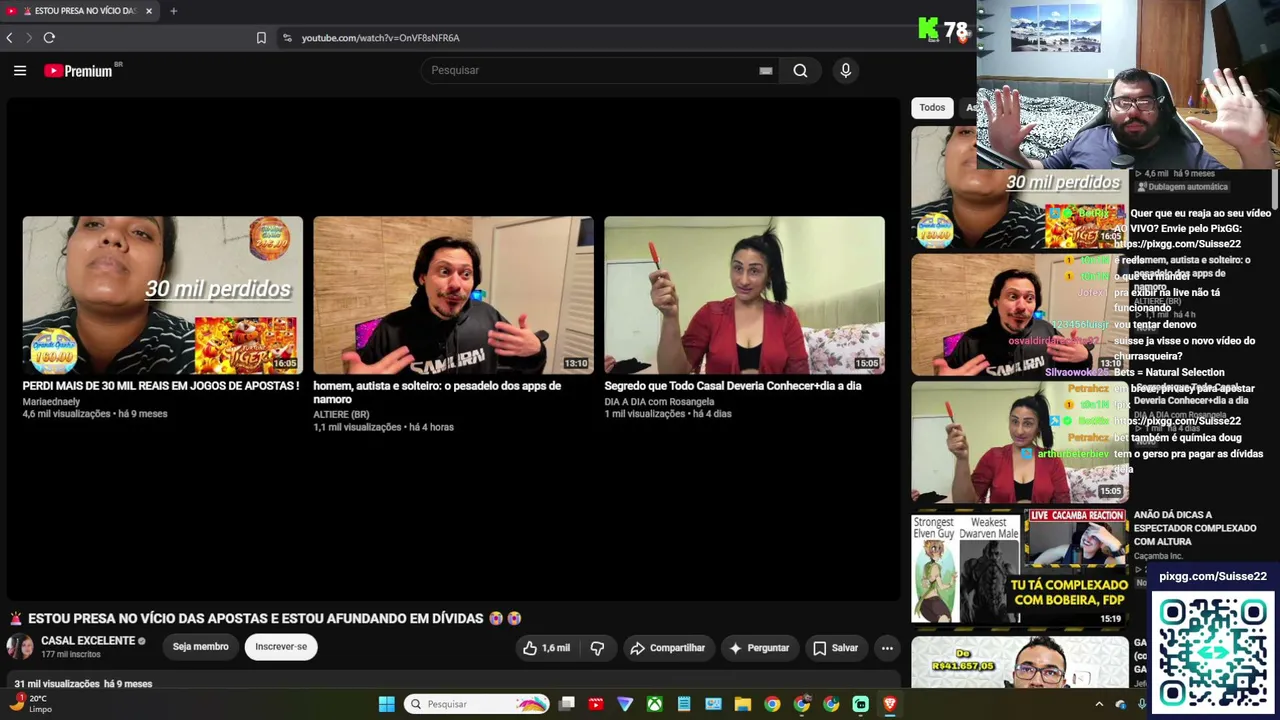The width and height of the screenshot is (1280, 720).
Task: Open end-screen video Segredo que Todo Casal
Action: (x=744, y=295)
